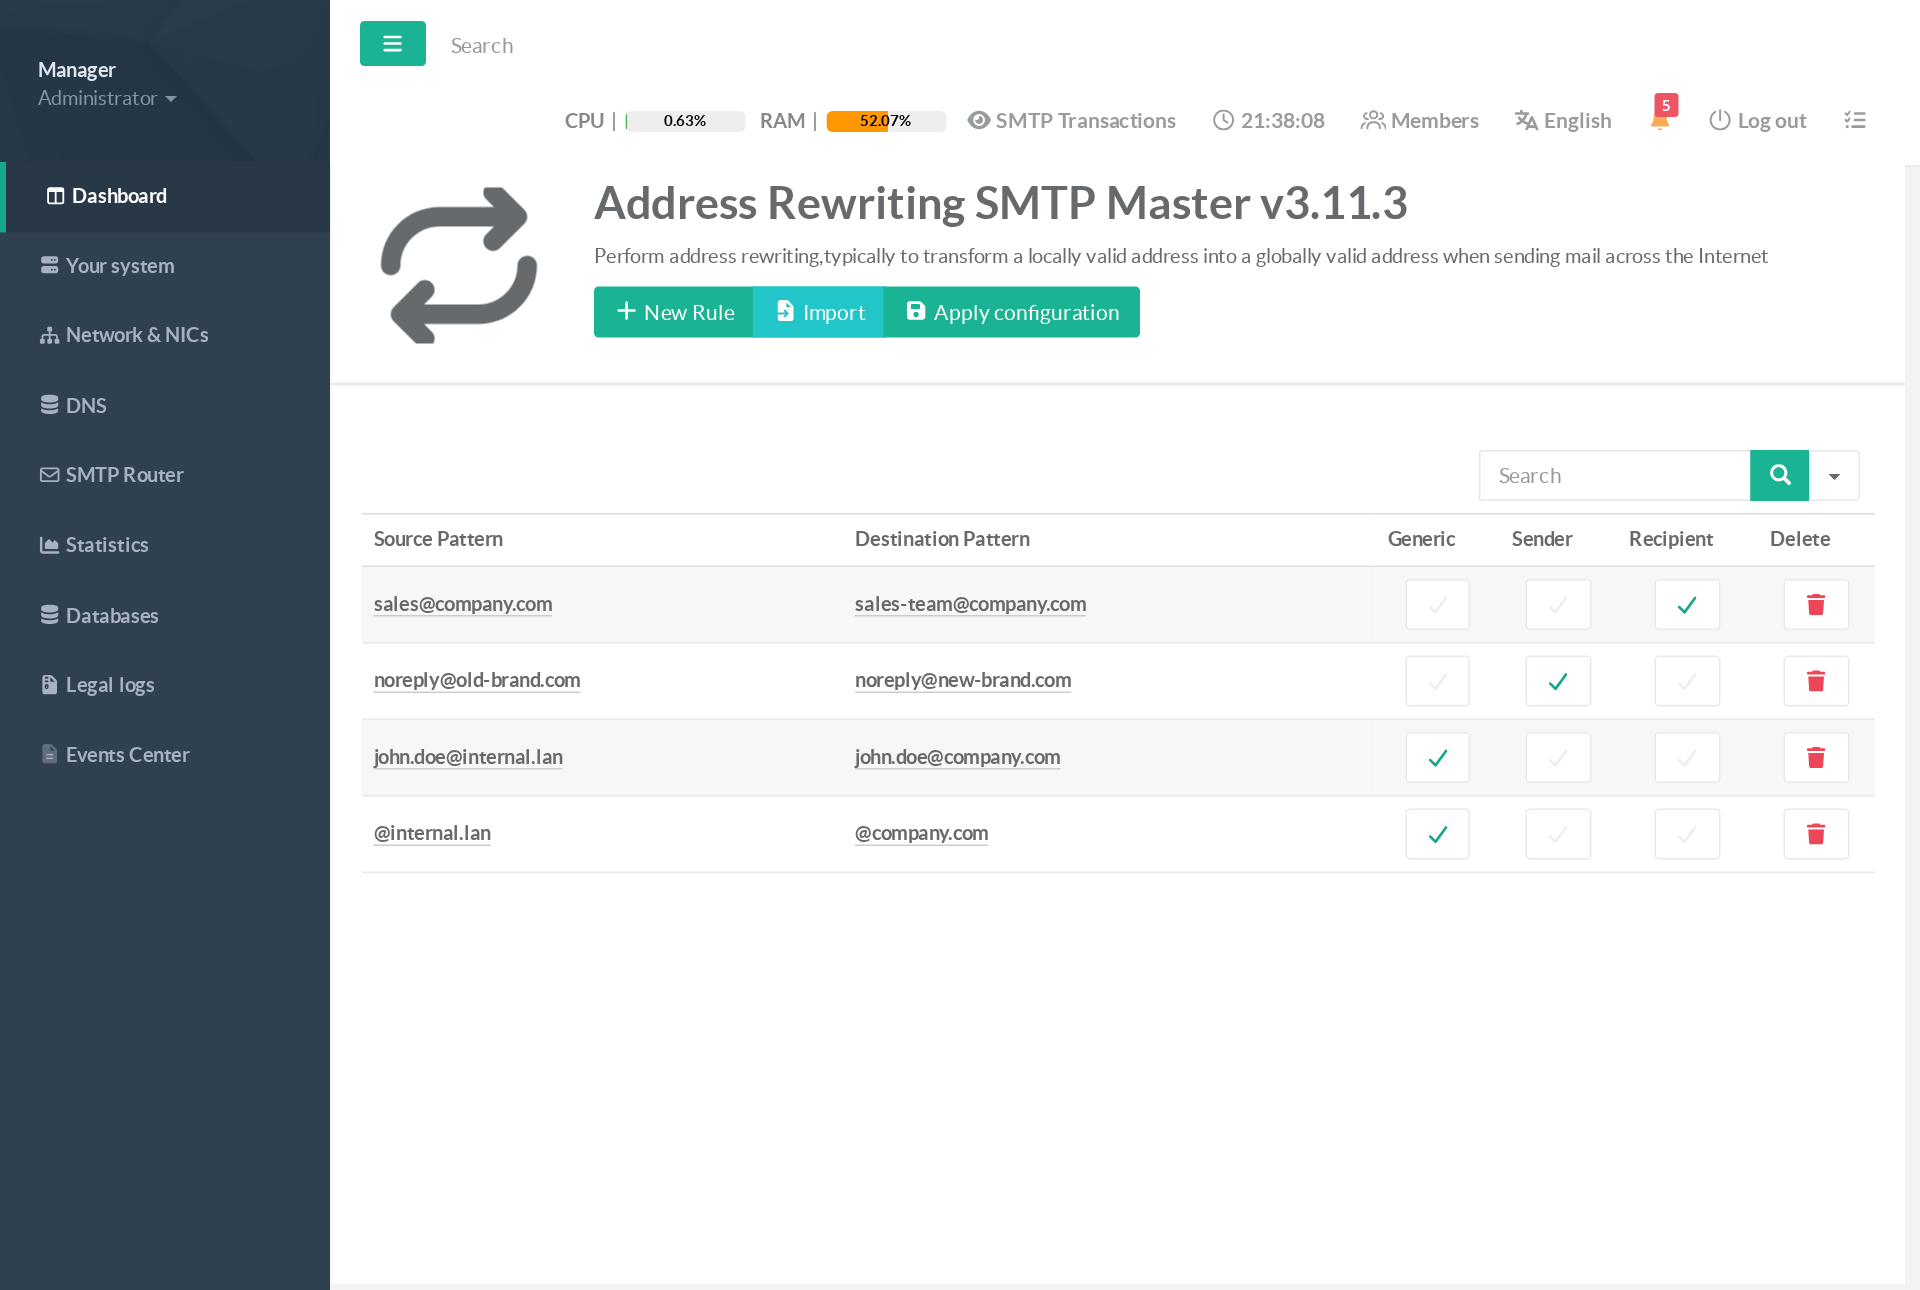Open the task list icon at top right
This screenshot has width=1920, height=1290.
point(1855,120)
